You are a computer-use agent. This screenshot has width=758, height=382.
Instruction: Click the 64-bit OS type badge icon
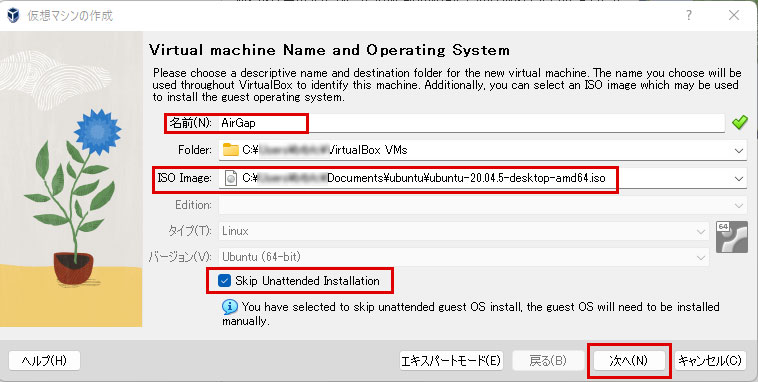(731, 237)
